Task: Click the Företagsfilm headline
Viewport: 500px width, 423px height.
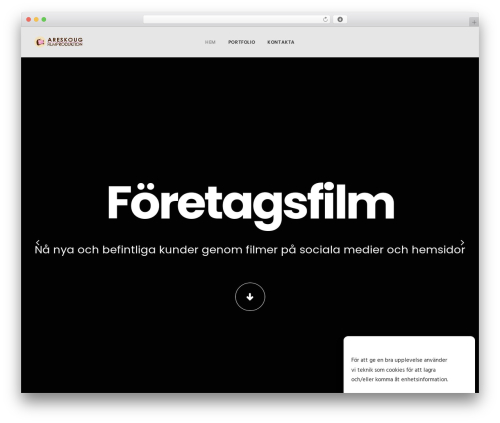Action: 251,205
